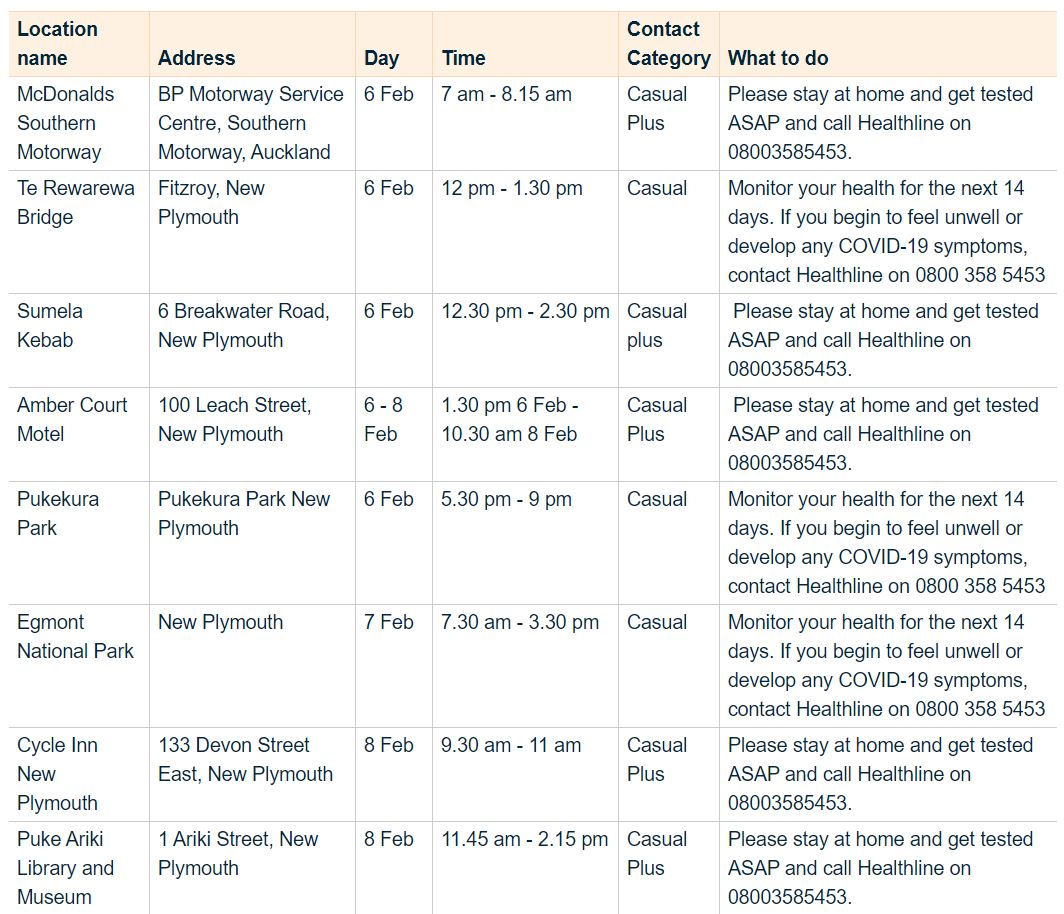1064x914 pixels.
Task: Click the "Location name" column header
Action: tap(58, 44)
